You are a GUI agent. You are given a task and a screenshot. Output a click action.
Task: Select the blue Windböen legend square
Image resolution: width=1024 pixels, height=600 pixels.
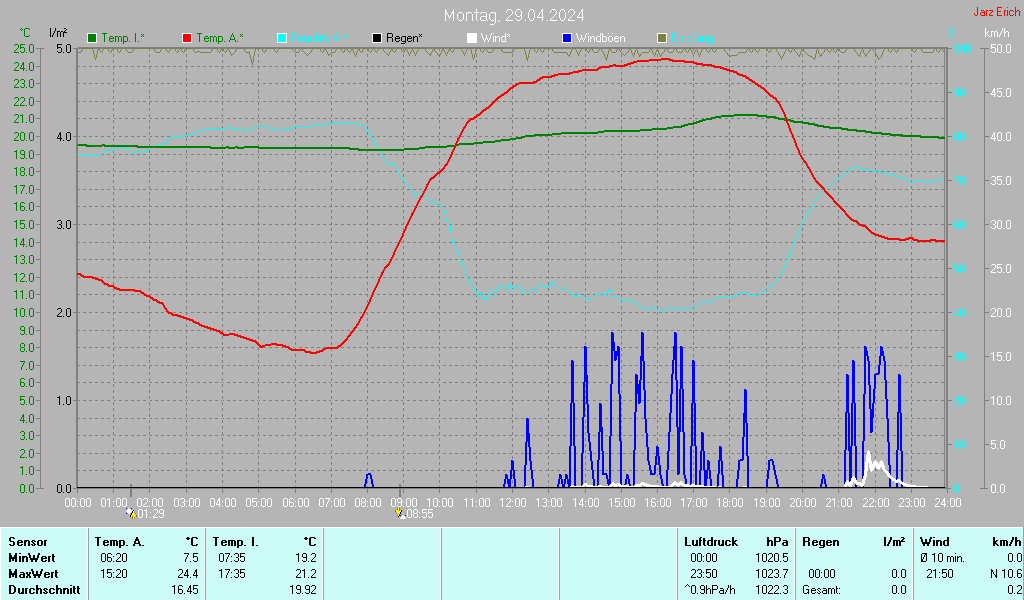[567, 38]
